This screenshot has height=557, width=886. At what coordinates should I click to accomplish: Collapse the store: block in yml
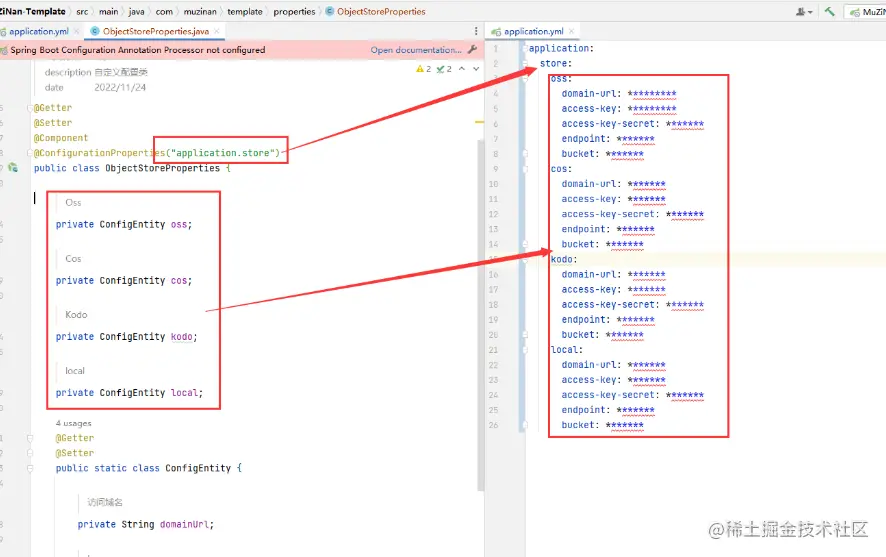(x=525, y=63)
